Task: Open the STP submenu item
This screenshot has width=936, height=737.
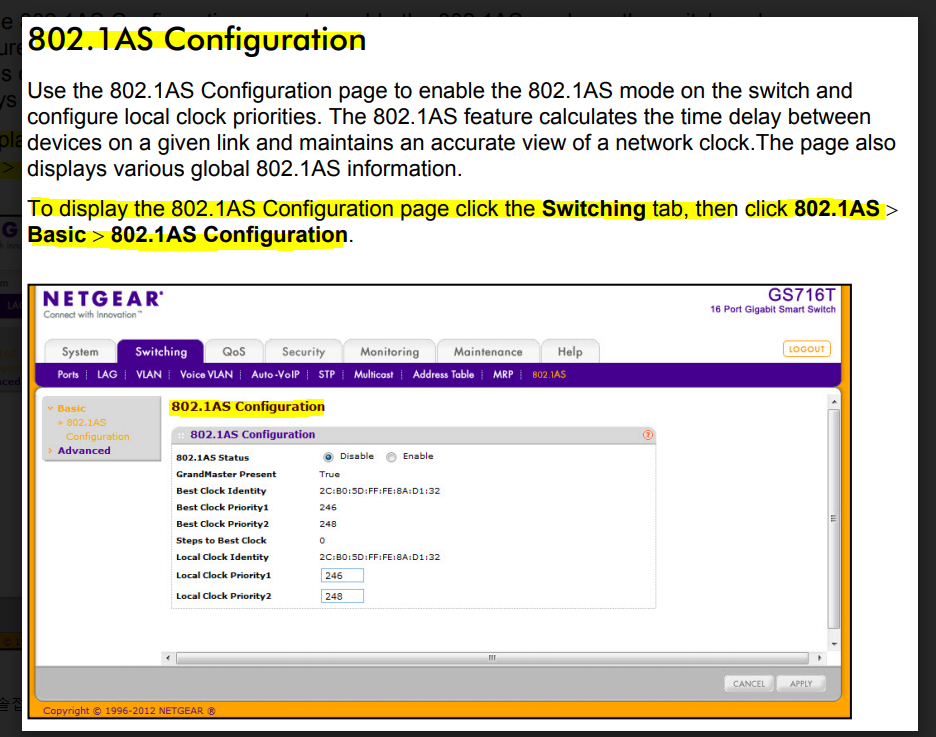Action: pyautogui.click(x=327, y=374)
